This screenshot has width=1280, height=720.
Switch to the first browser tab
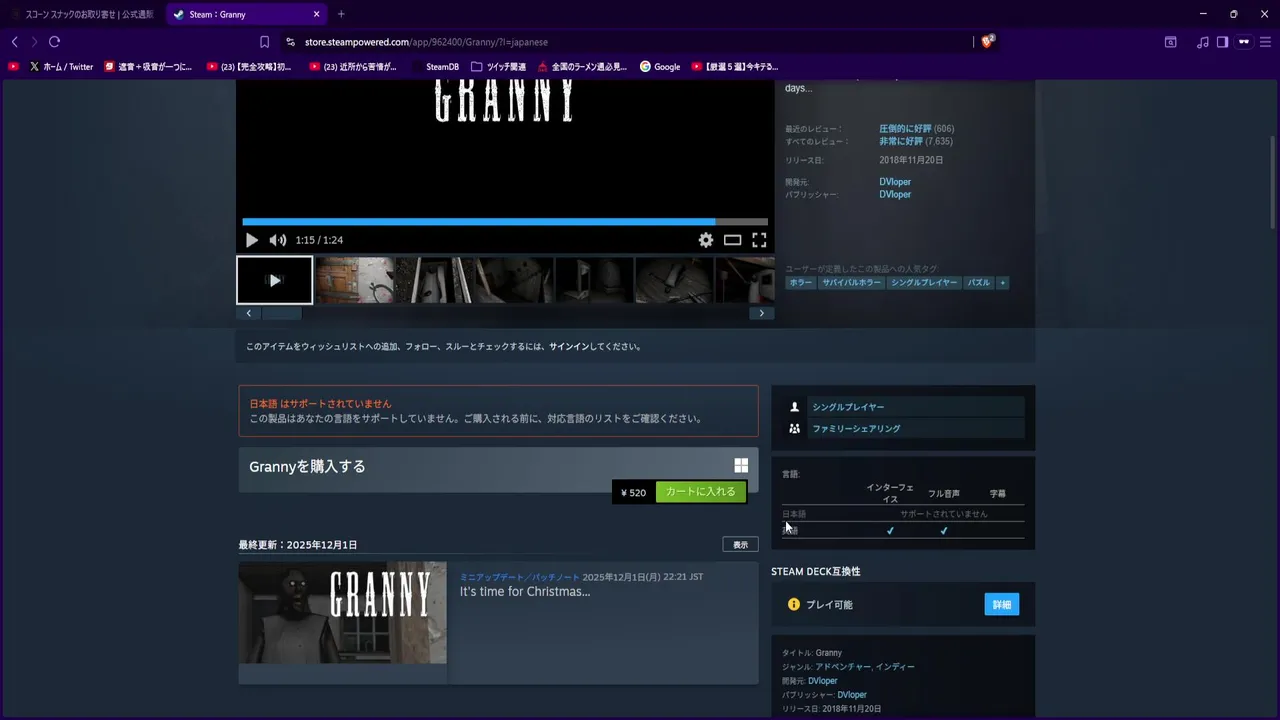(x=84, y=14)
